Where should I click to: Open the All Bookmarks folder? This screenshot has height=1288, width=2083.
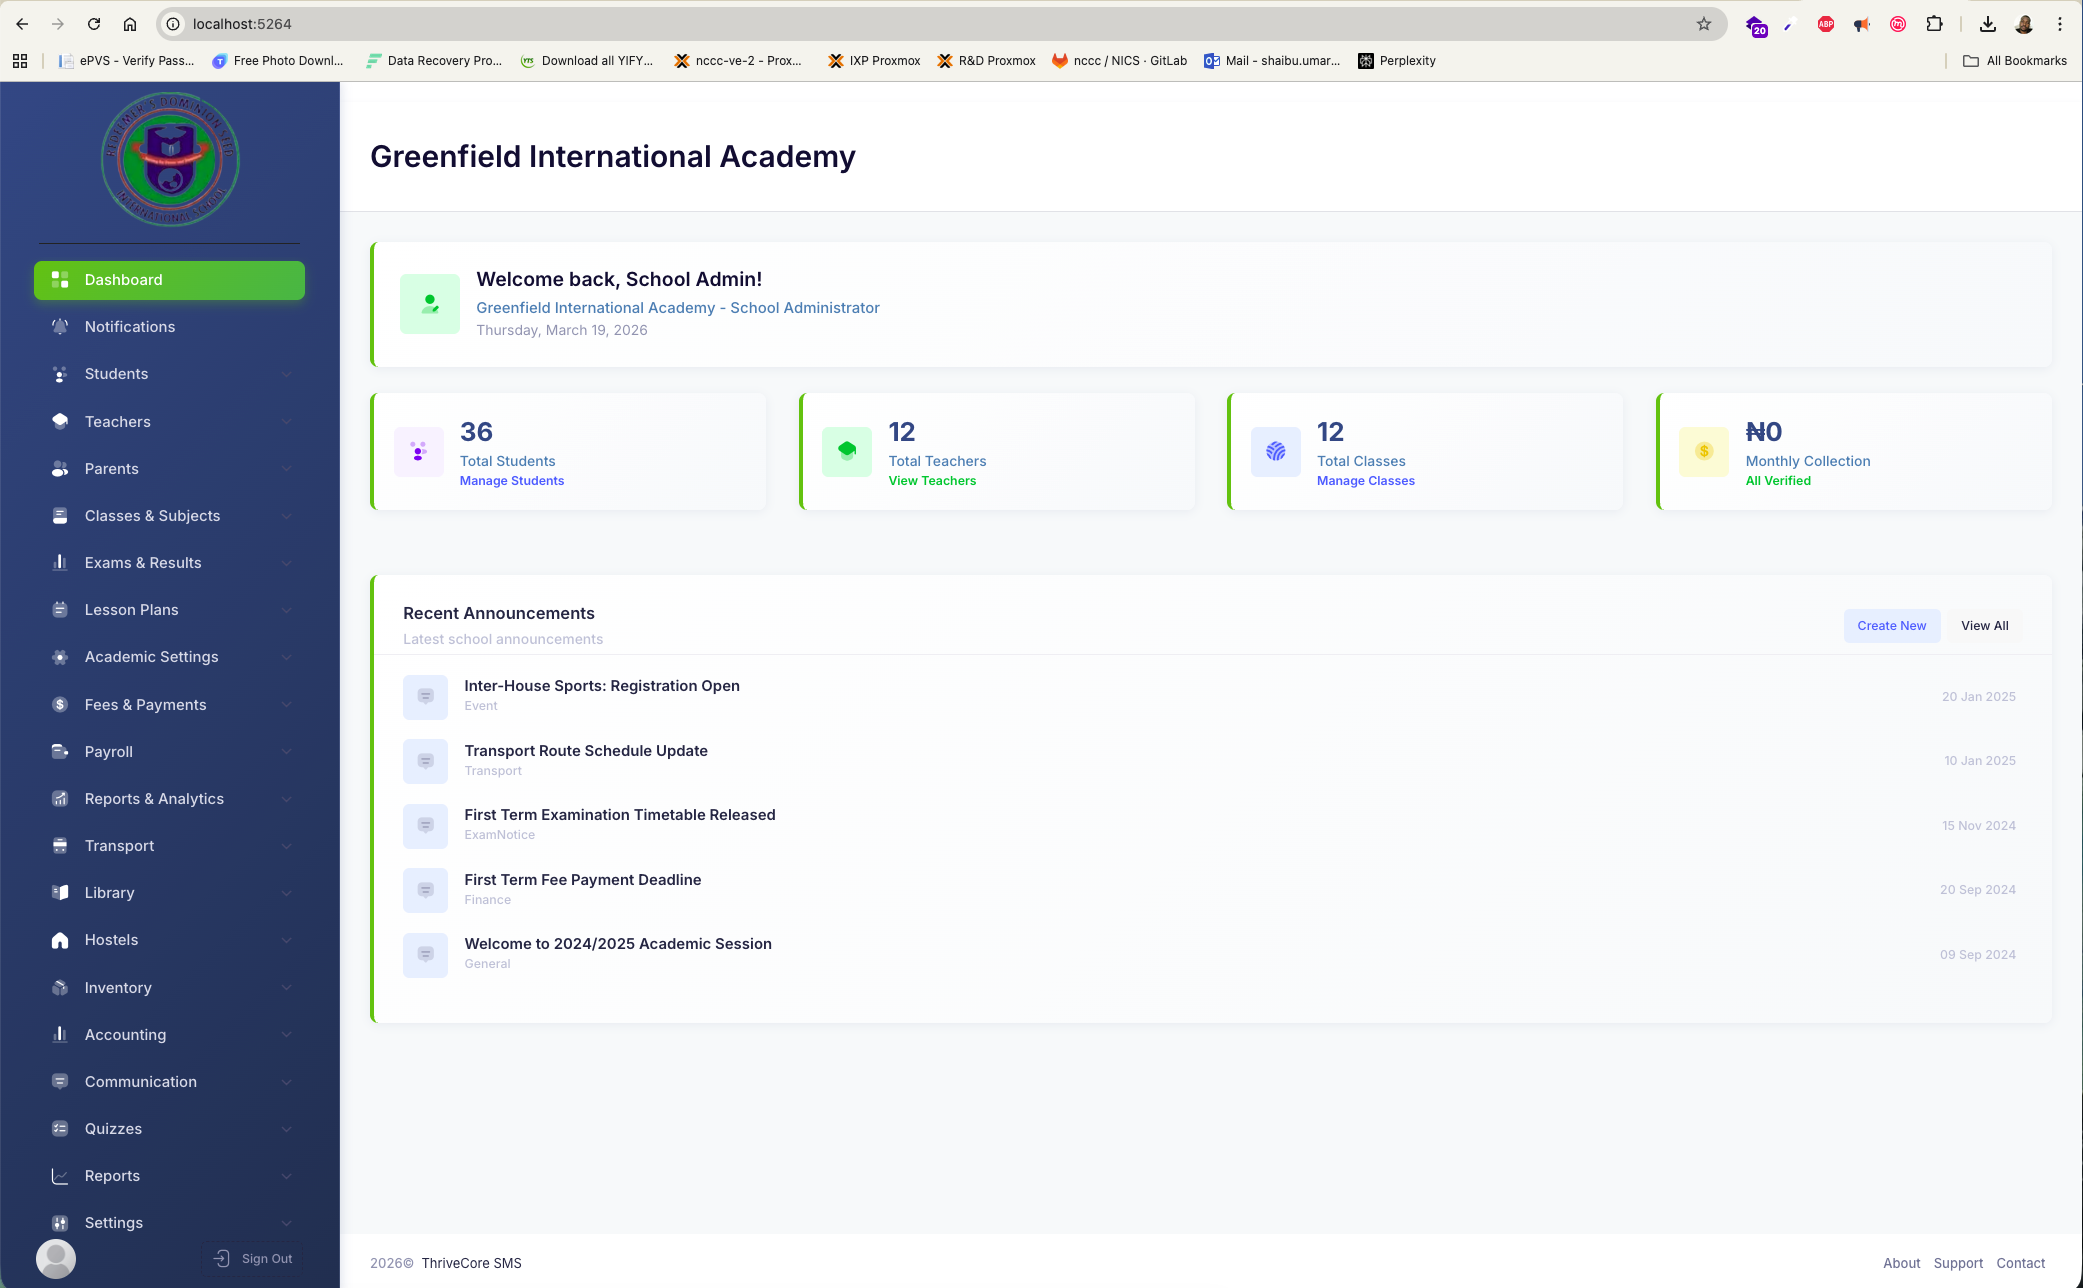coord(2015,61)
